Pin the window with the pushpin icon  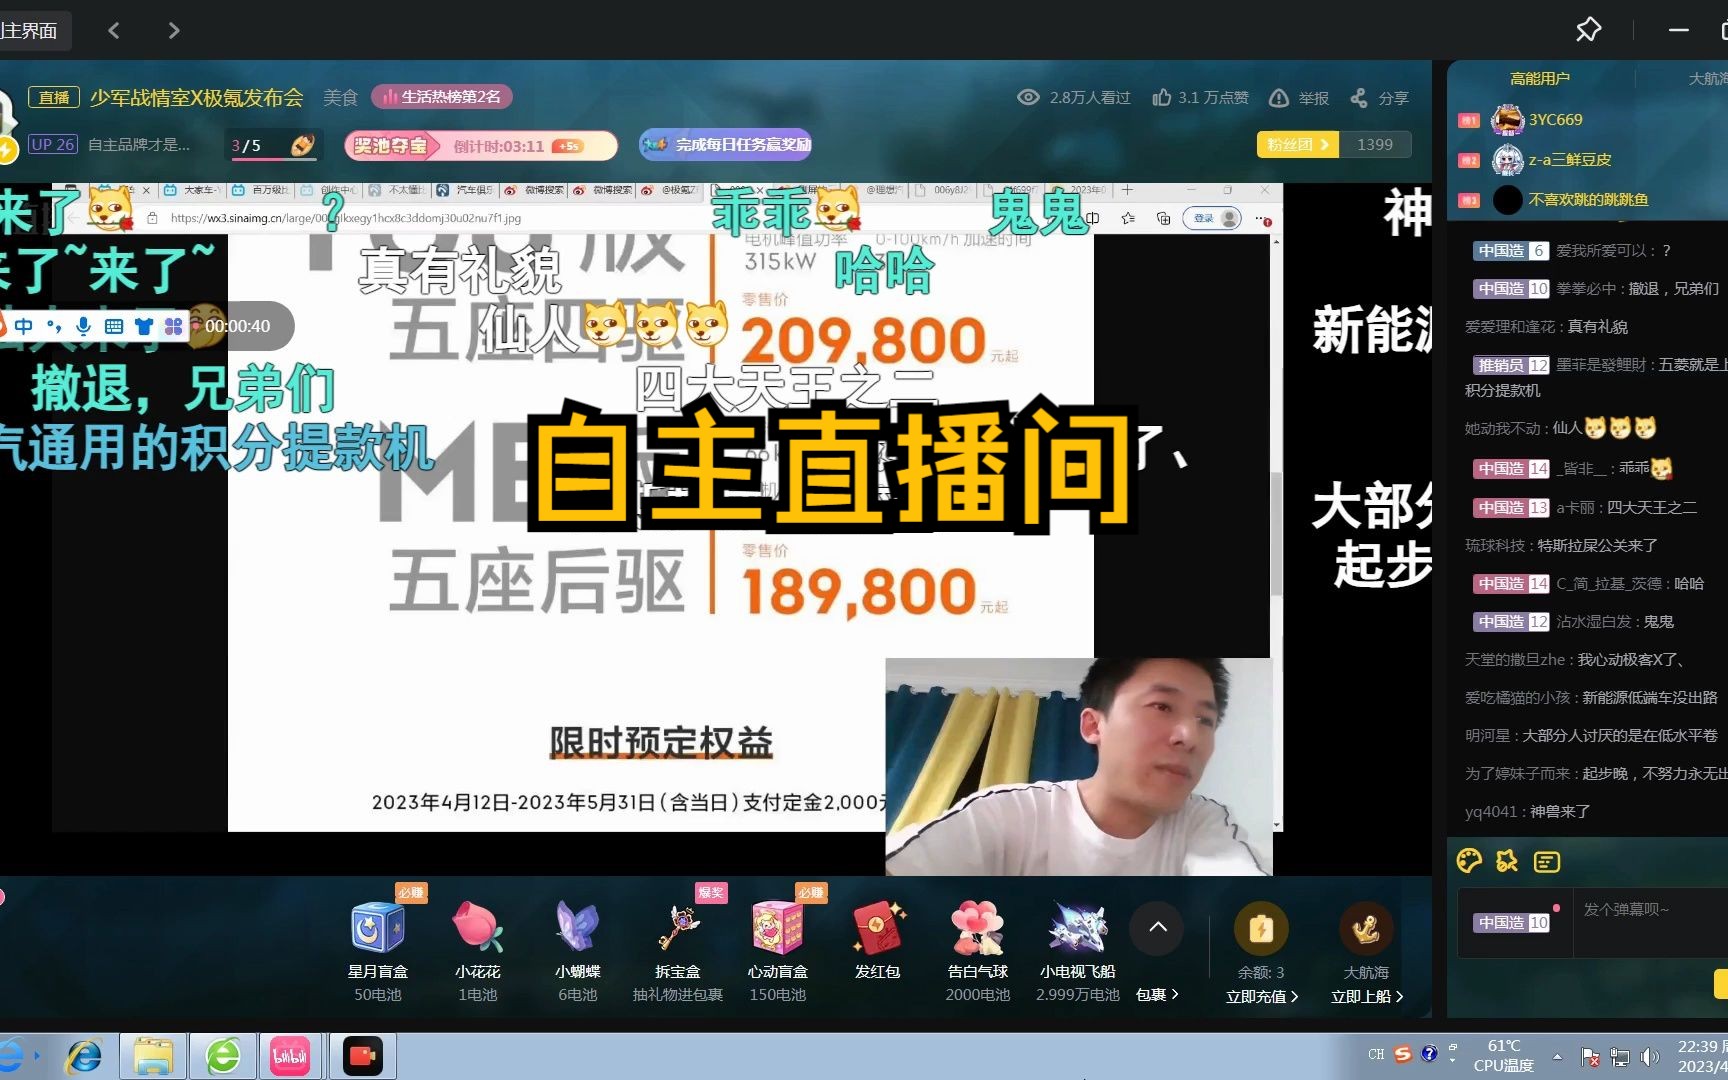(x=1588, y=30)
